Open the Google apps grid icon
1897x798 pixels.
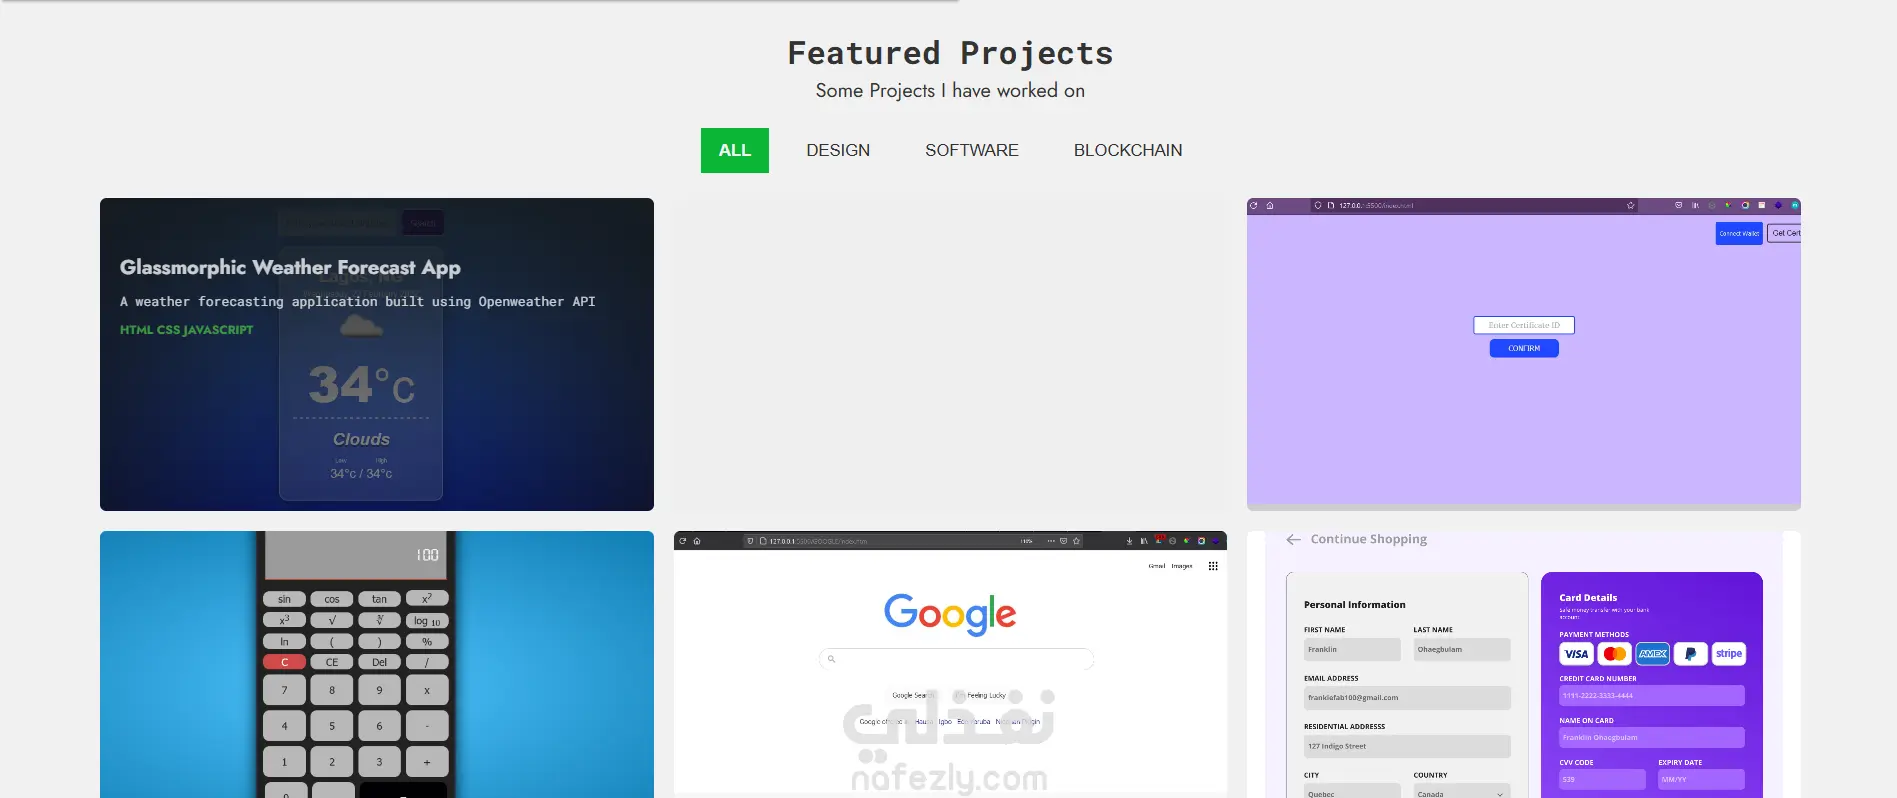click(x=1213, y=566)
